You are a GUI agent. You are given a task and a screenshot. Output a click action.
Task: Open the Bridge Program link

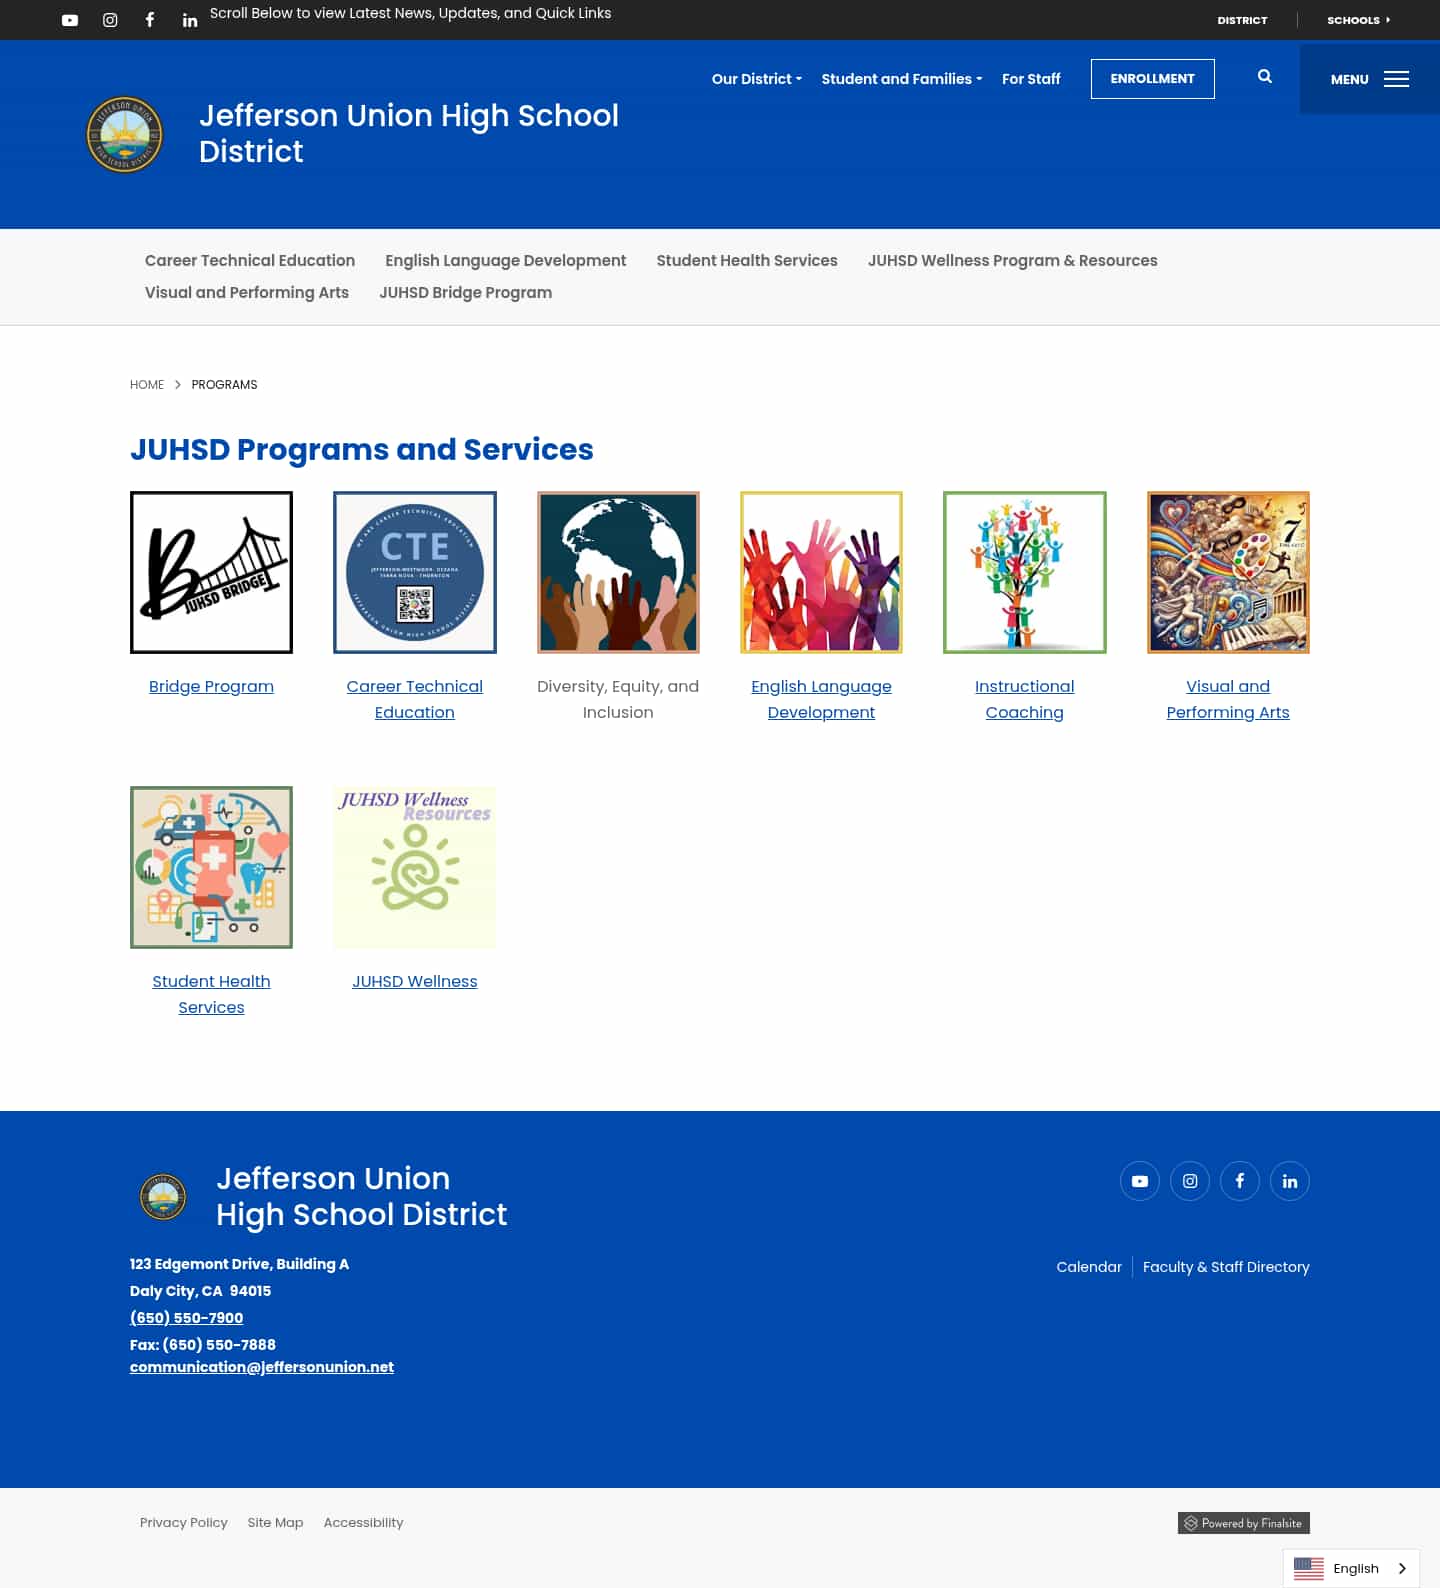[x=211, y=686]
